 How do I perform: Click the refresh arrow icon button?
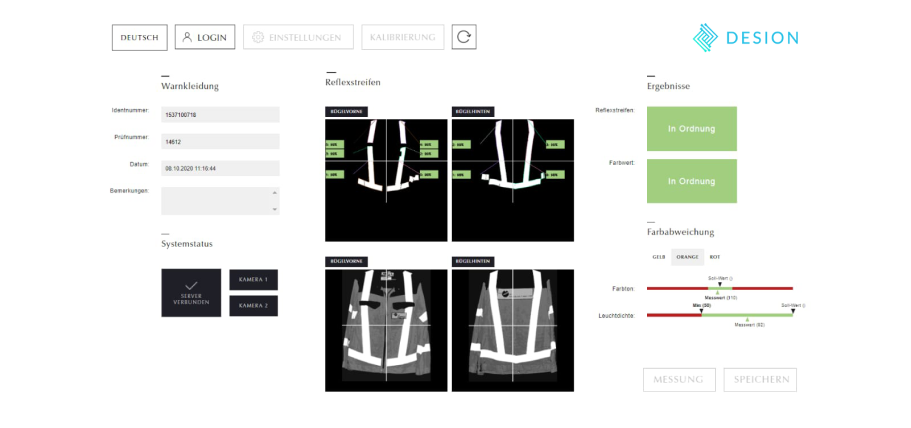pyautogui.click(x=464, y=37)
